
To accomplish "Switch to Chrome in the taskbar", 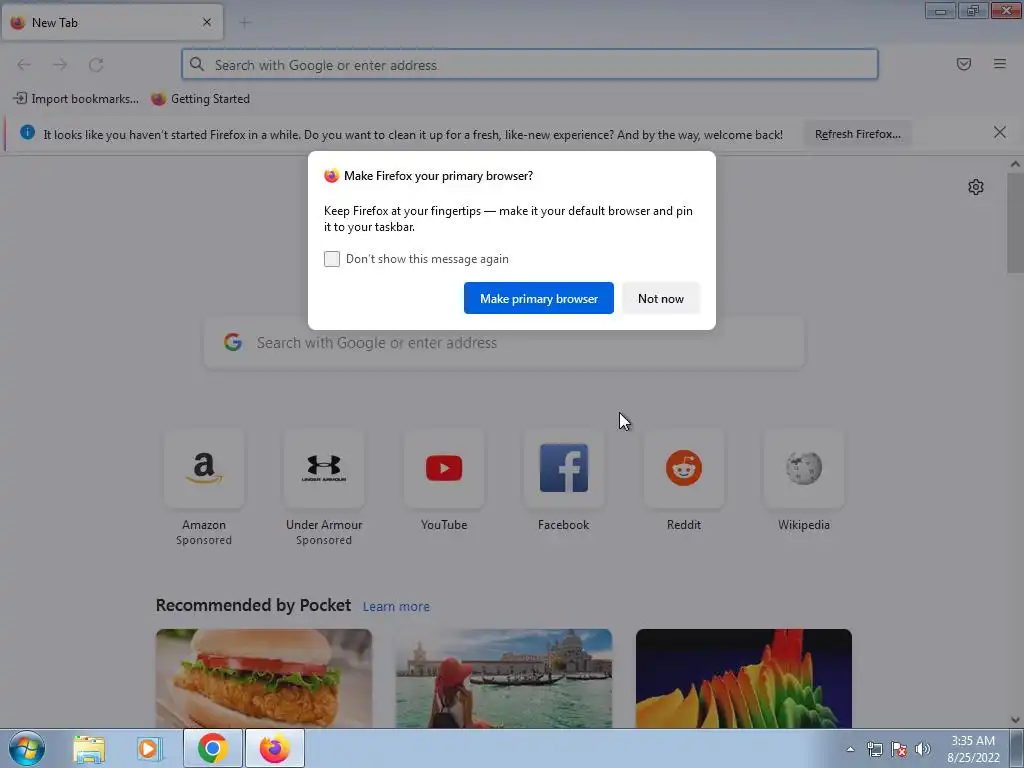I will coord(212,748).
